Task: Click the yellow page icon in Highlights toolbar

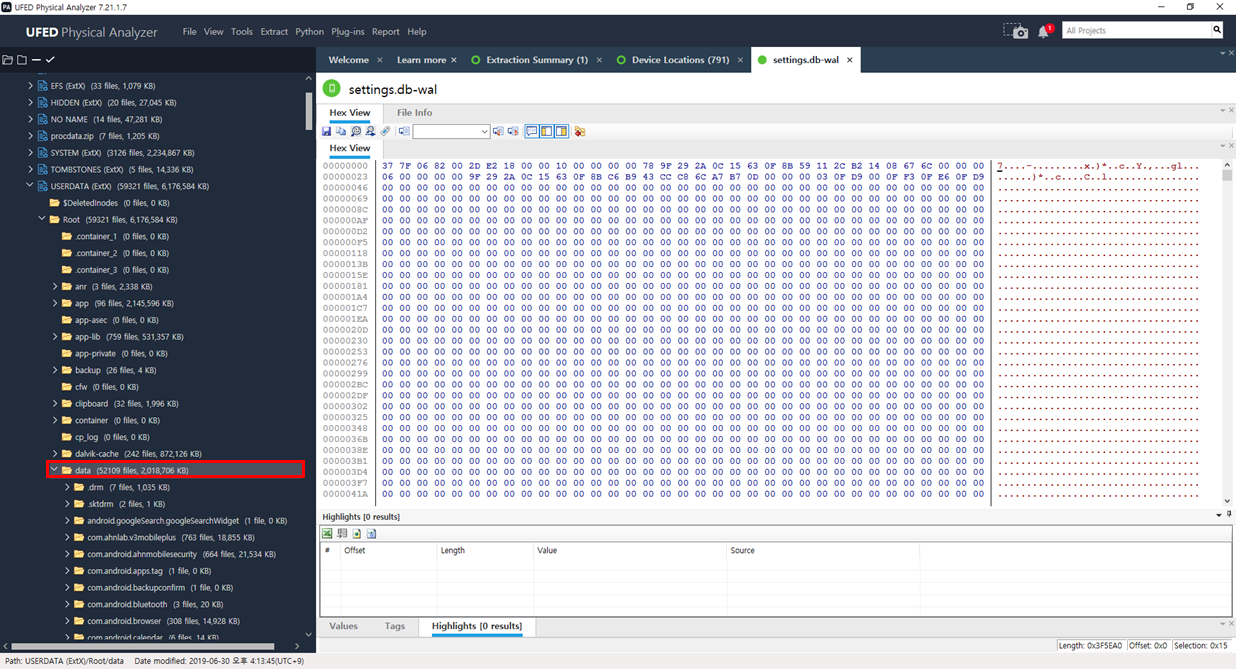Action: pyautogui.click(x=357, y=534)
